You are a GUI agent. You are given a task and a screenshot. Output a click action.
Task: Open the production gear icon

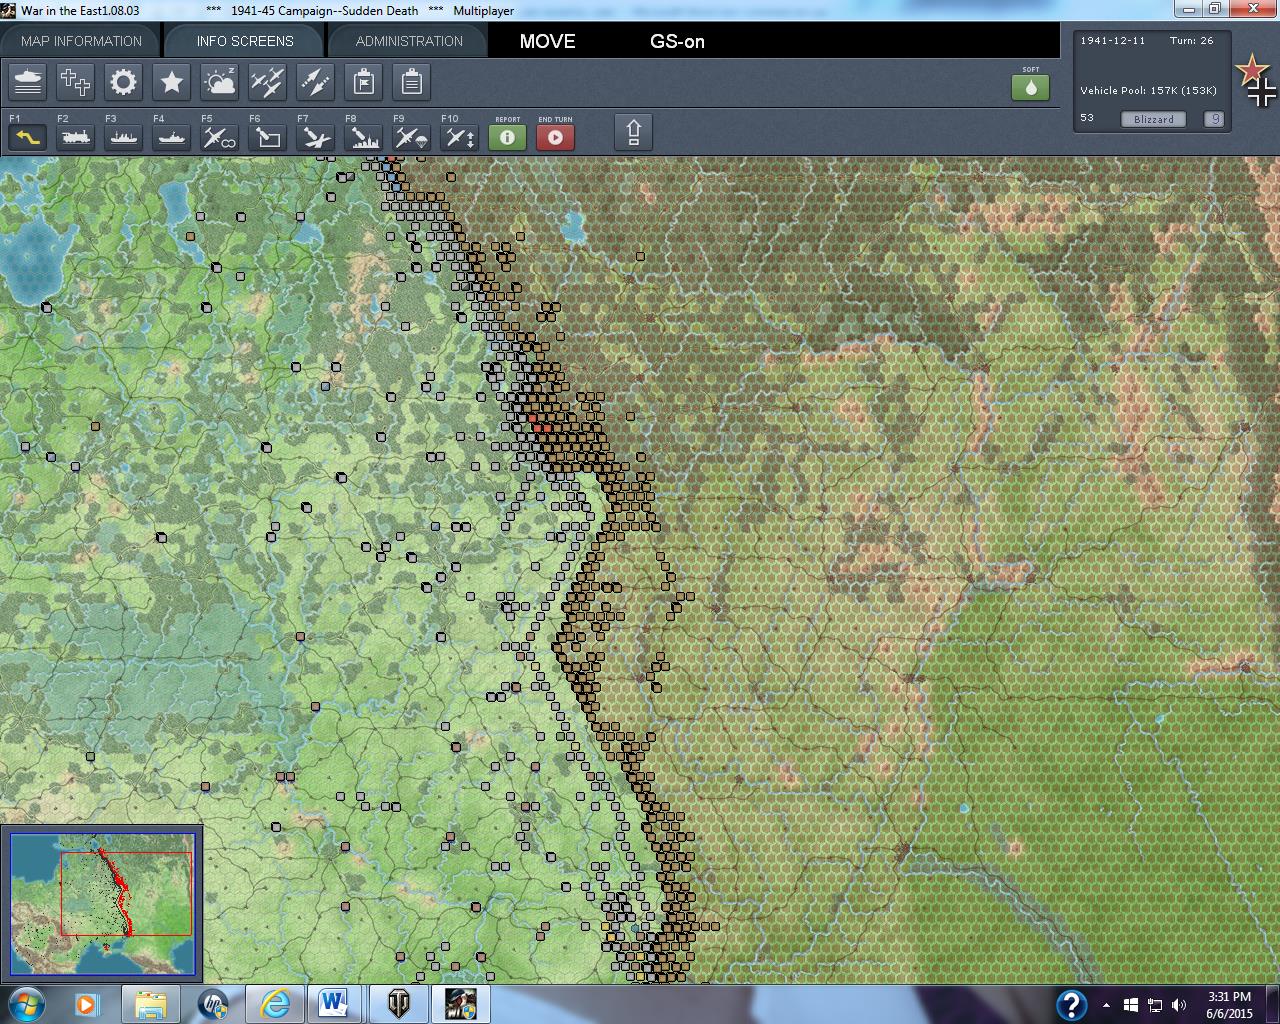tap(123, 82)
